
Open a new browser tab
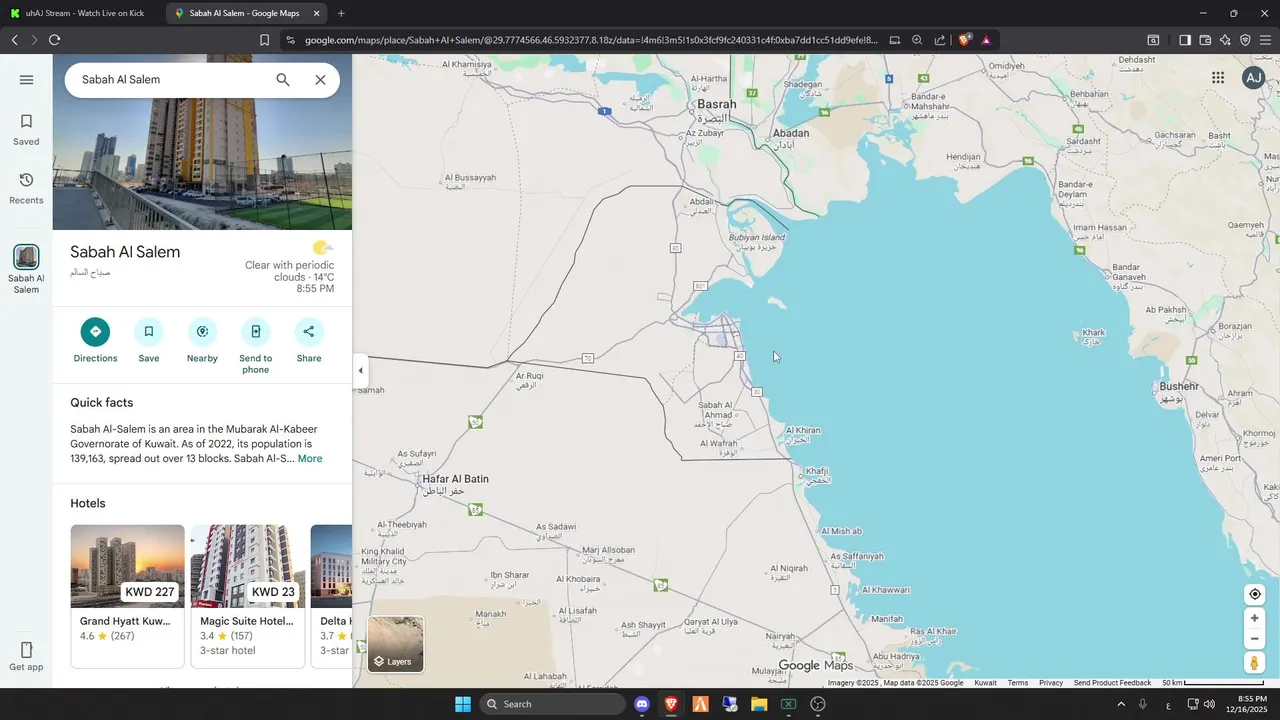tap(341, 13)
